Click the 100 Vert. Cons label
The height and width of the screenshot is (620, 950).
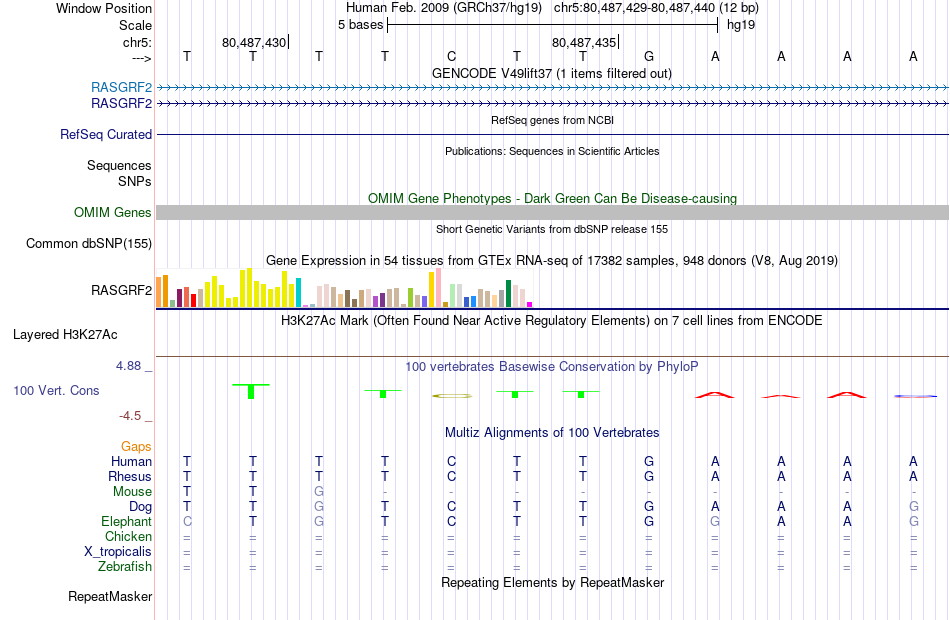[56, 391]
